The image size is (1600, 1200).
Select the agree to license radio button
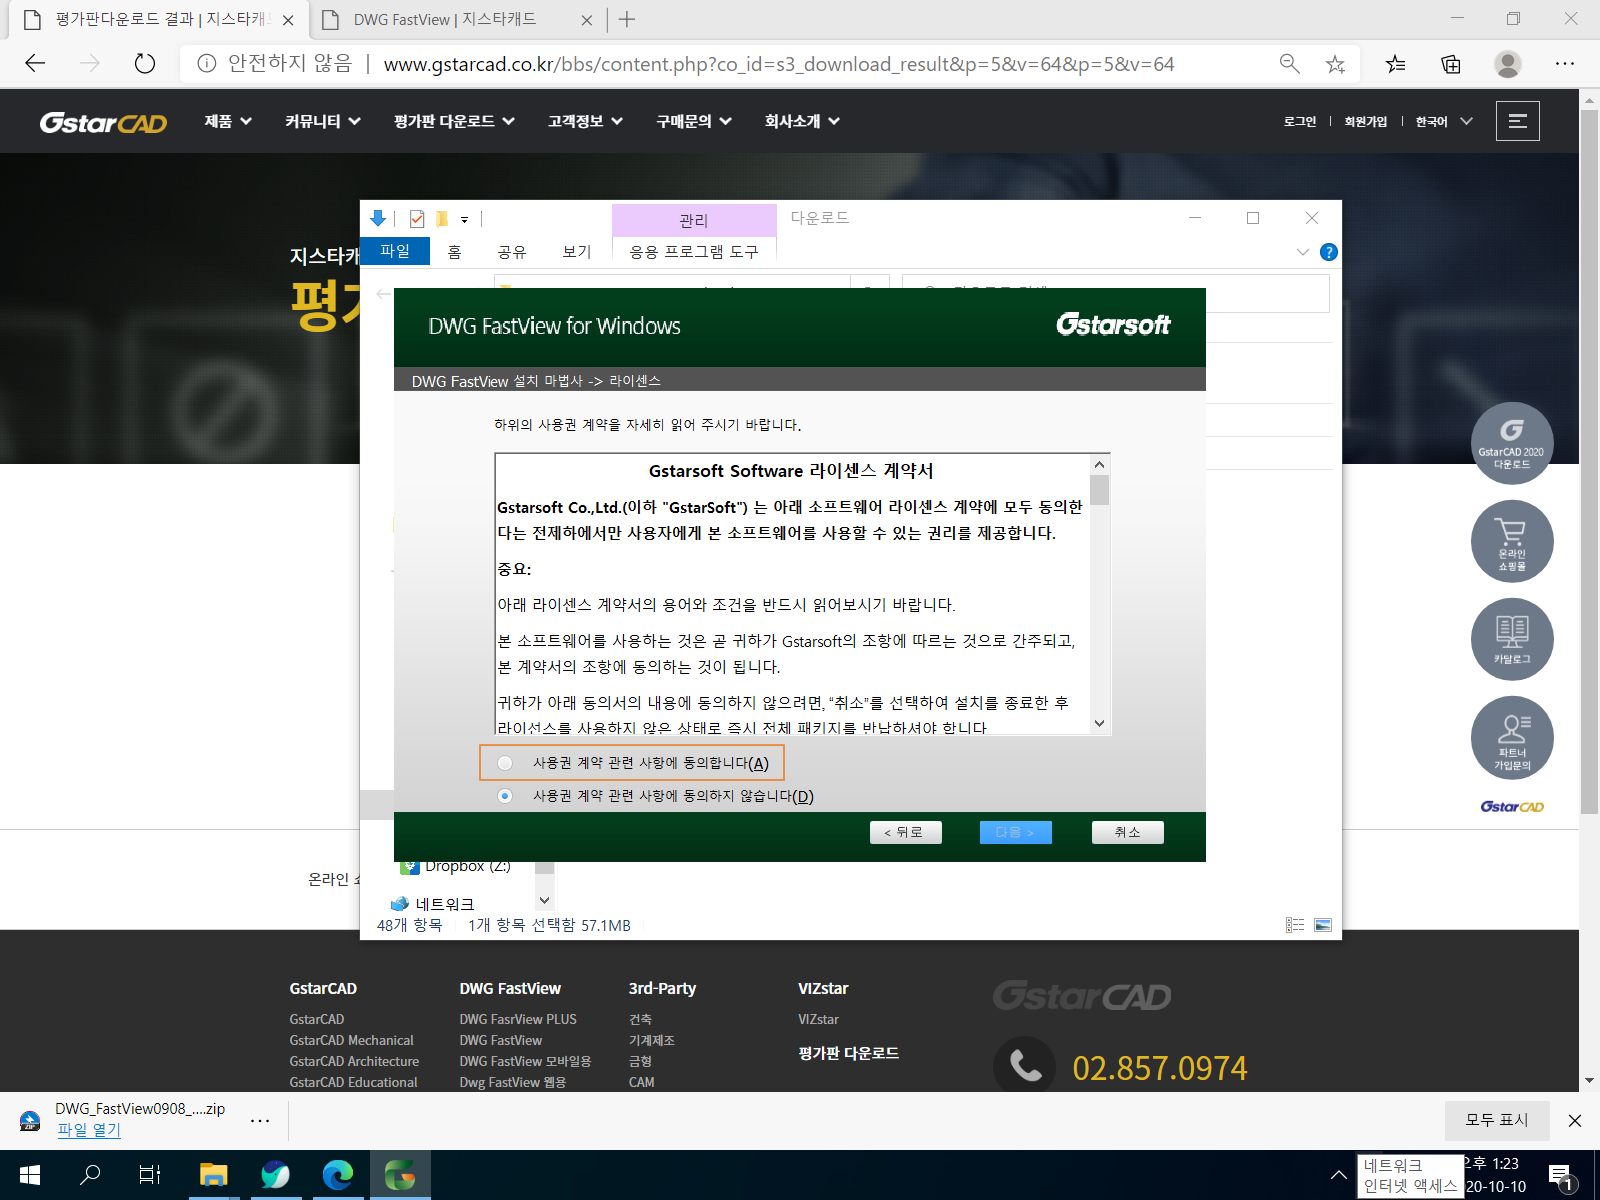click(505, 763)
